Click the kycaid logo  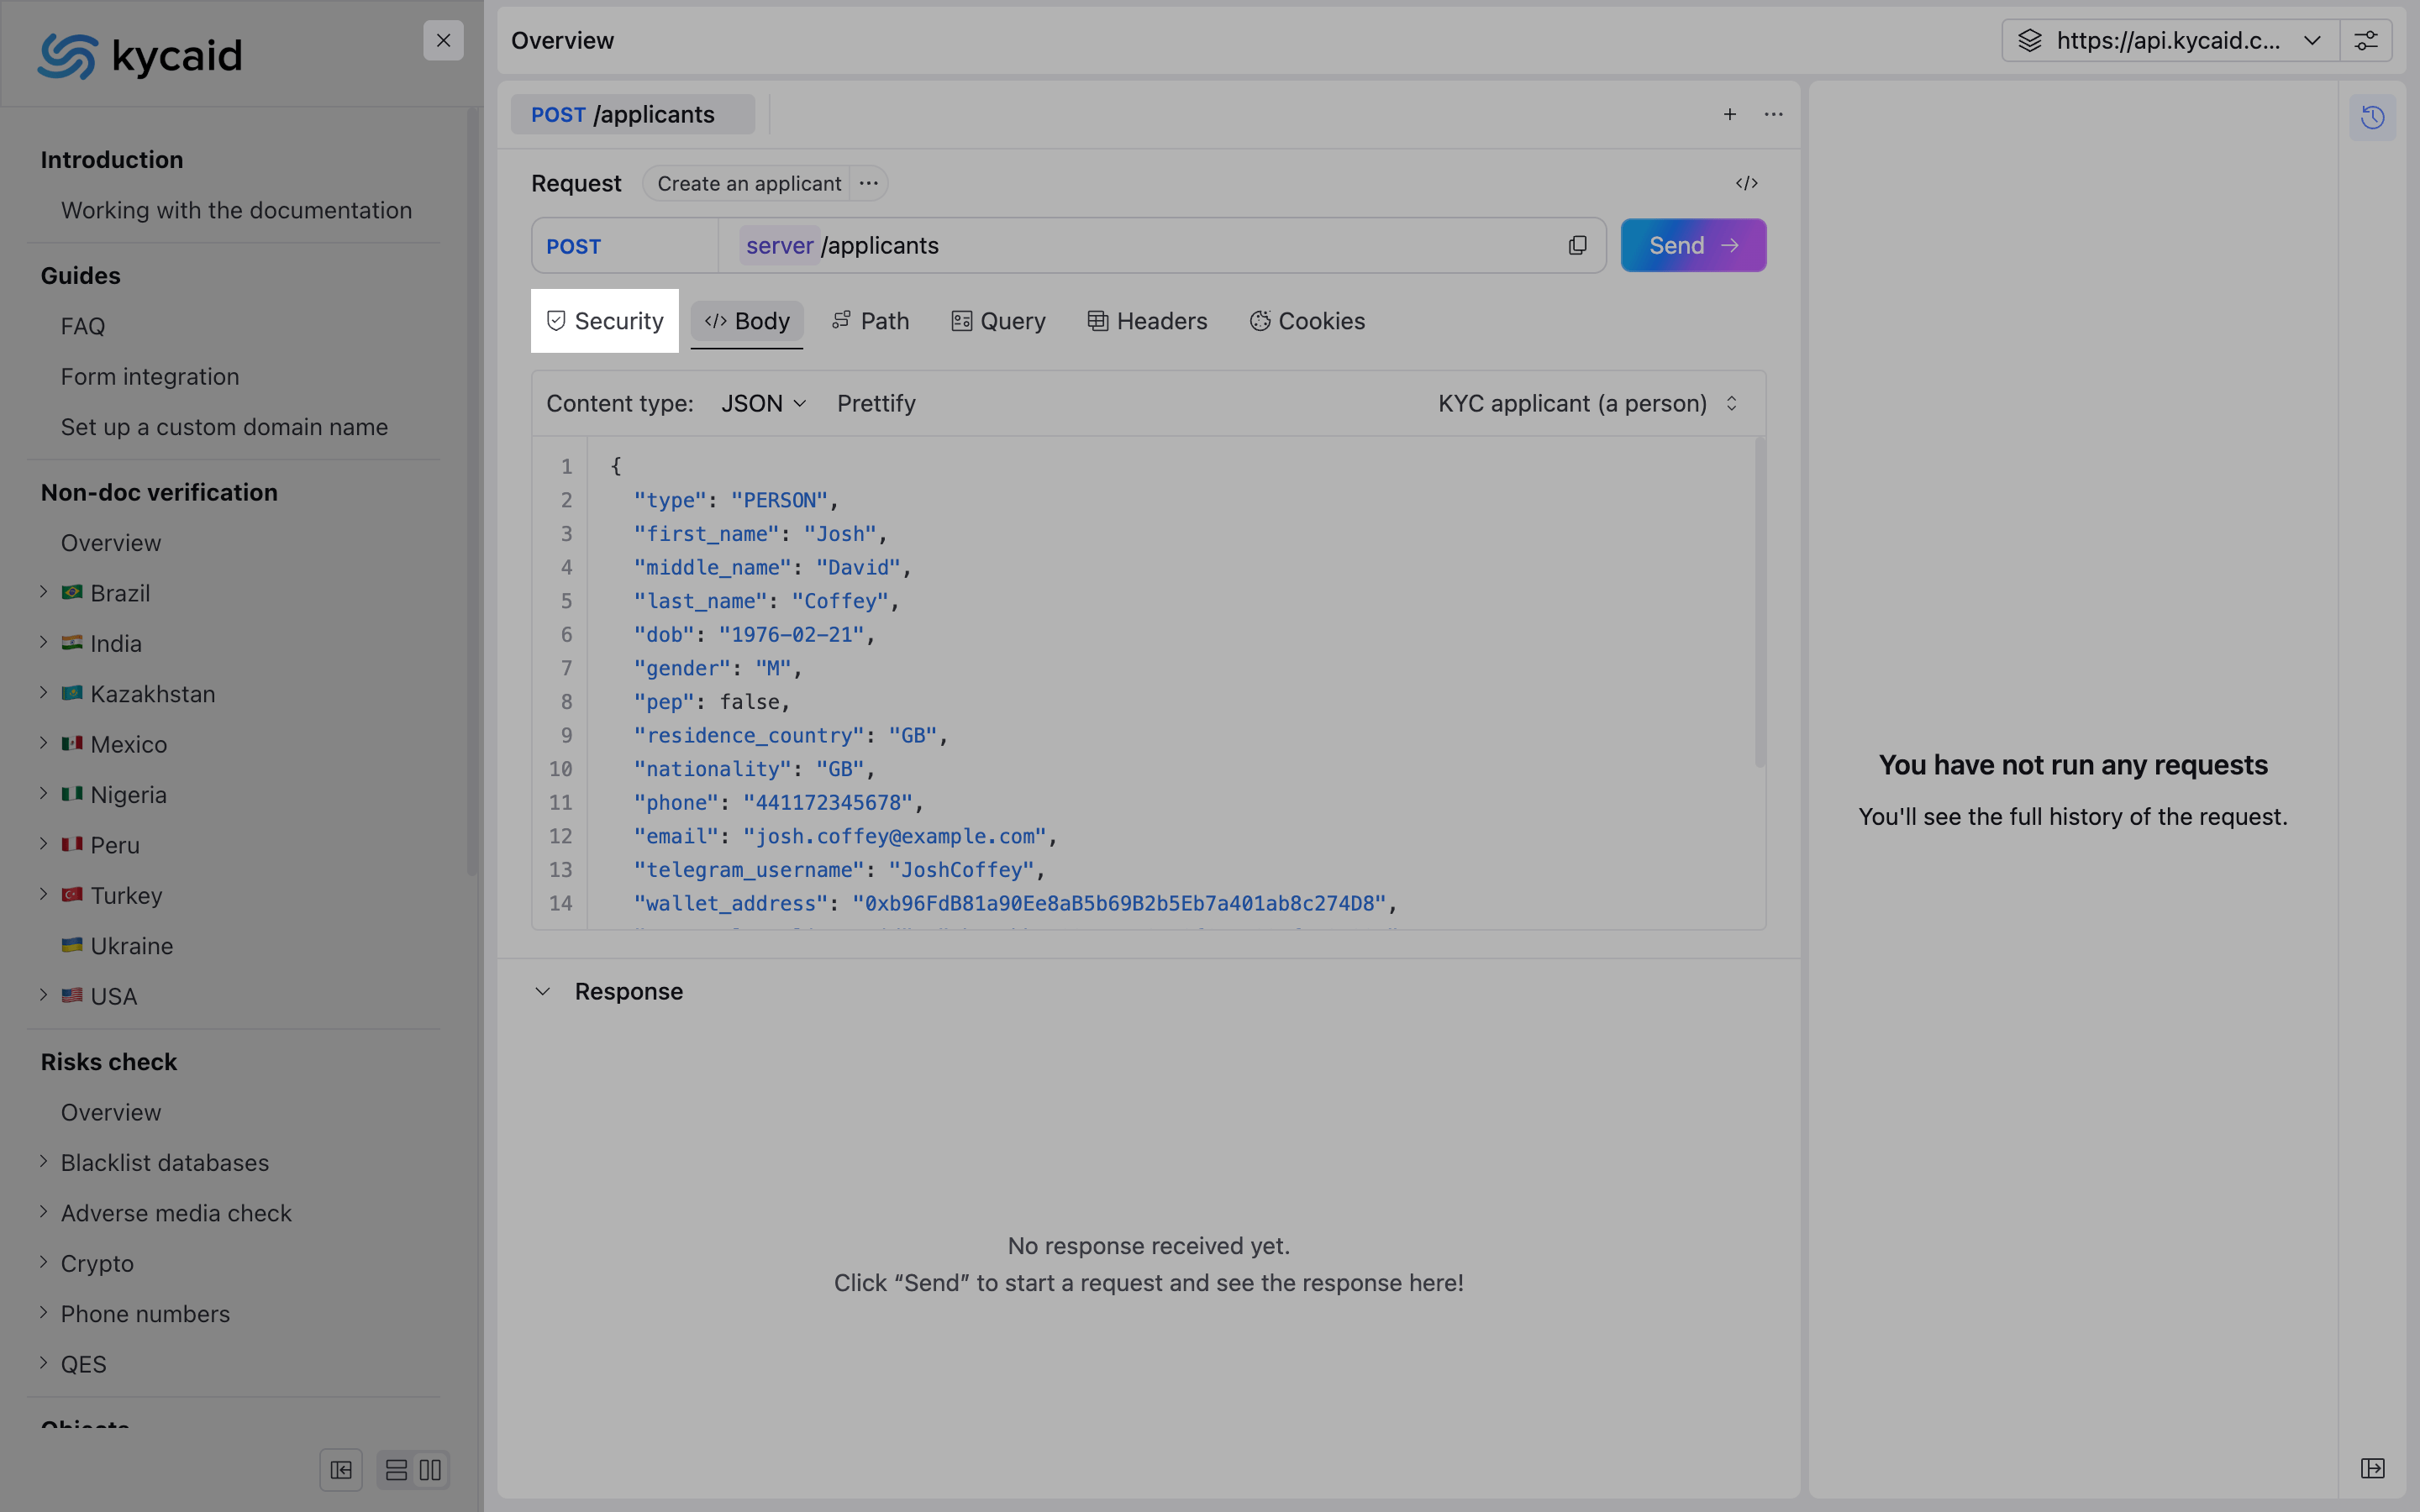[140, 56]
